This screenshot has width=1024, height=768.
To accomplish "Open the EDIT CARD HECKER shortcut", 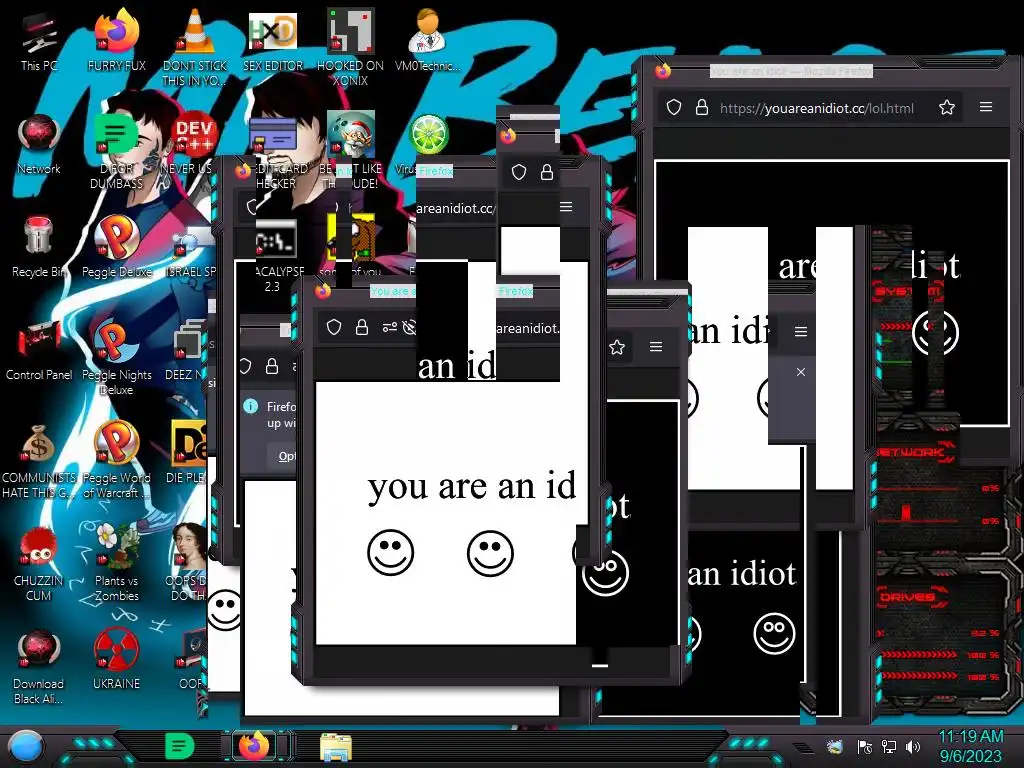I will [274, 152].
